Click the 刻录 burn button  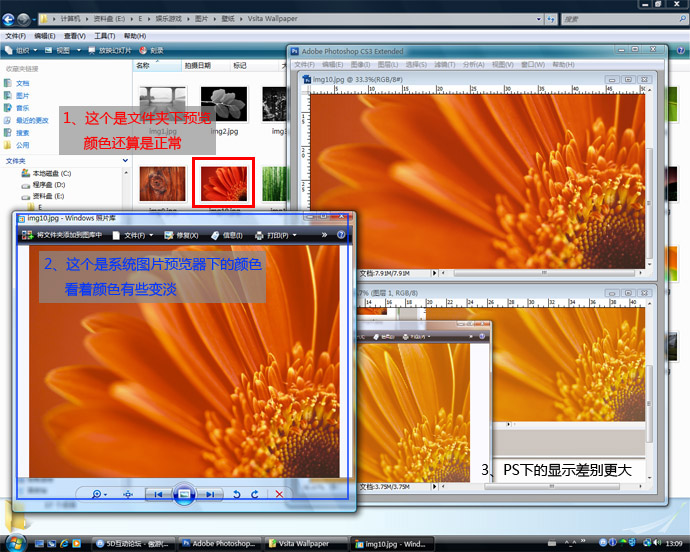(x=151, y=51)
